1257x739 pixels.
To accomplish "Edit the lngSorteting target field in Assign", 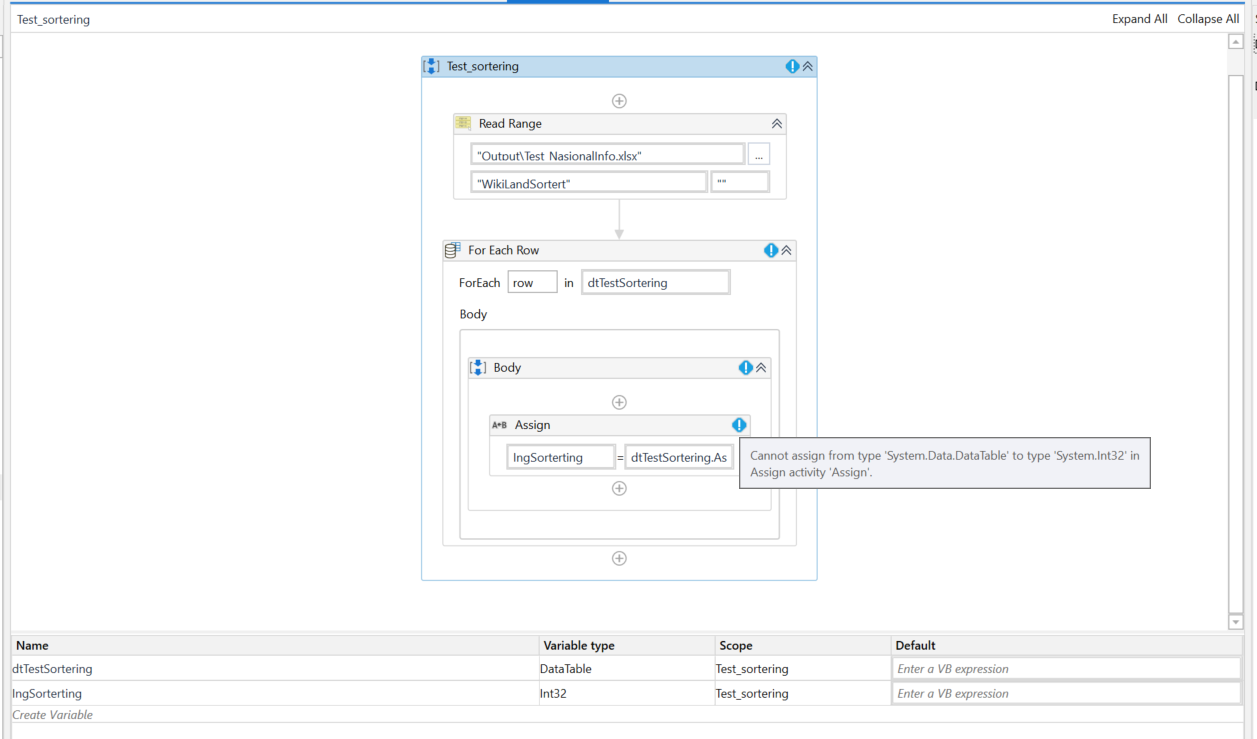I will tap(560, 457).
